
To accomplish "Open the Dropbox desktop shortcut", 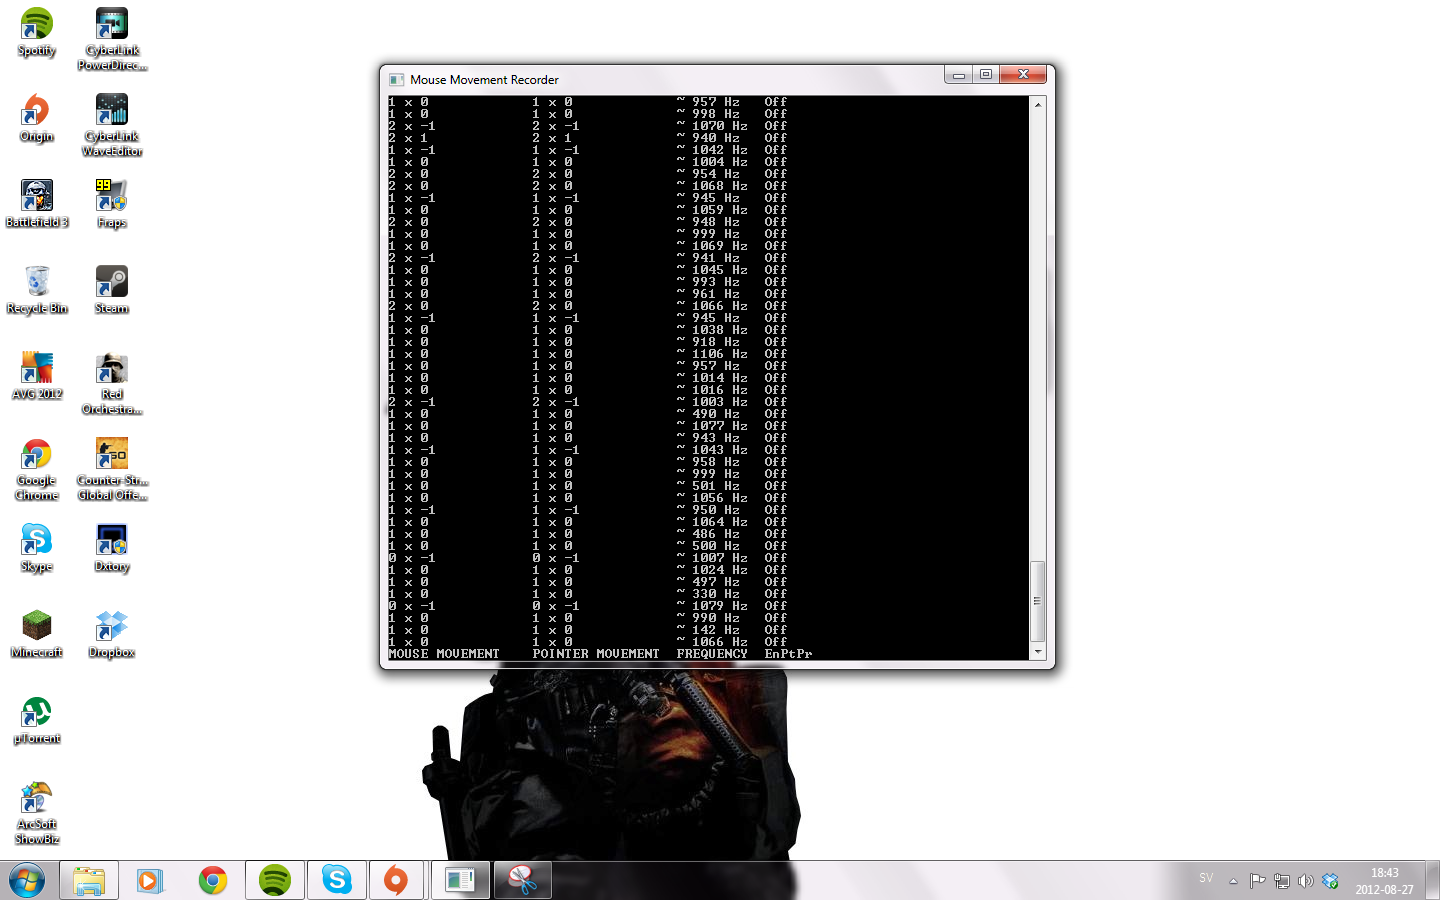I will tap(112, 632).
